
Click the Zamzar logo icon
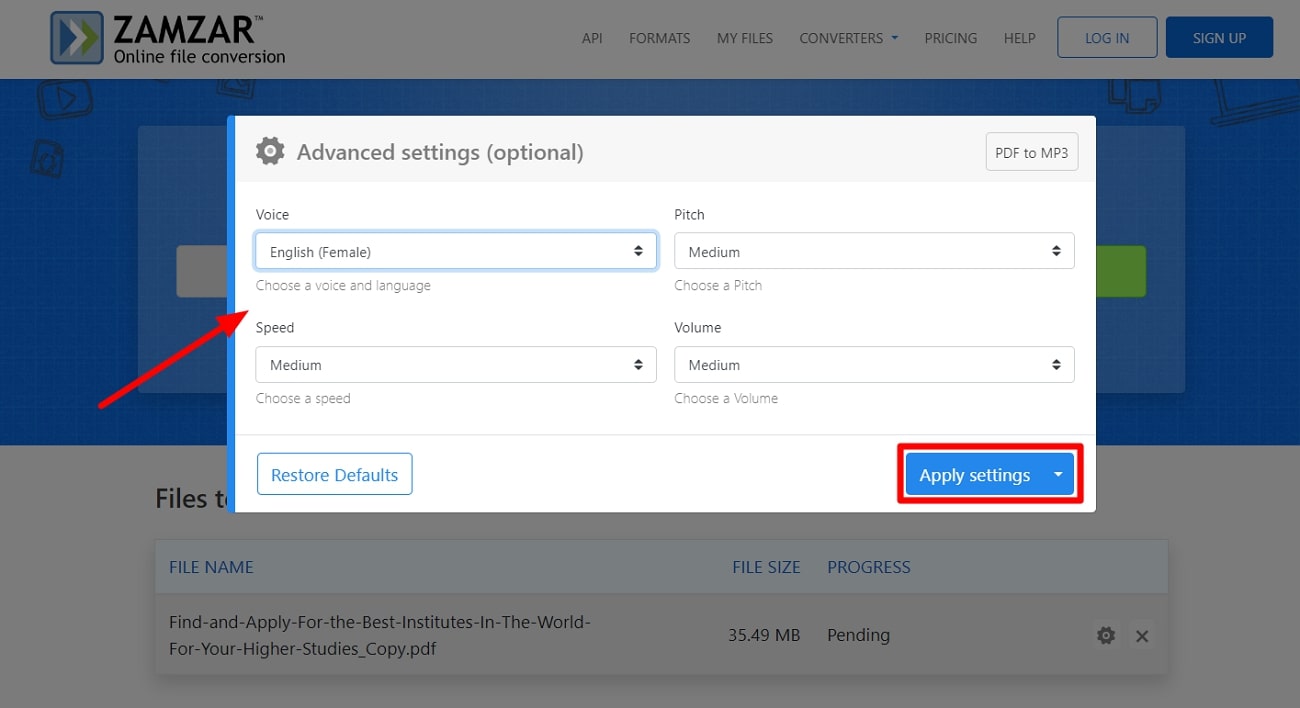tap(77, 38)
